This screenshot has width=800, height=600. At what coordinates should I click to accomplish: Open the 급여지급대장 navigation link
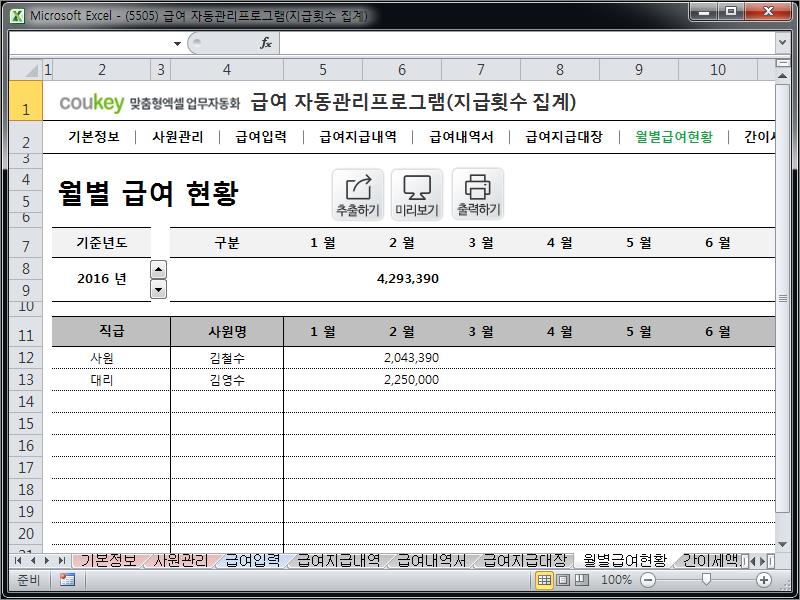tap(564, 137)
